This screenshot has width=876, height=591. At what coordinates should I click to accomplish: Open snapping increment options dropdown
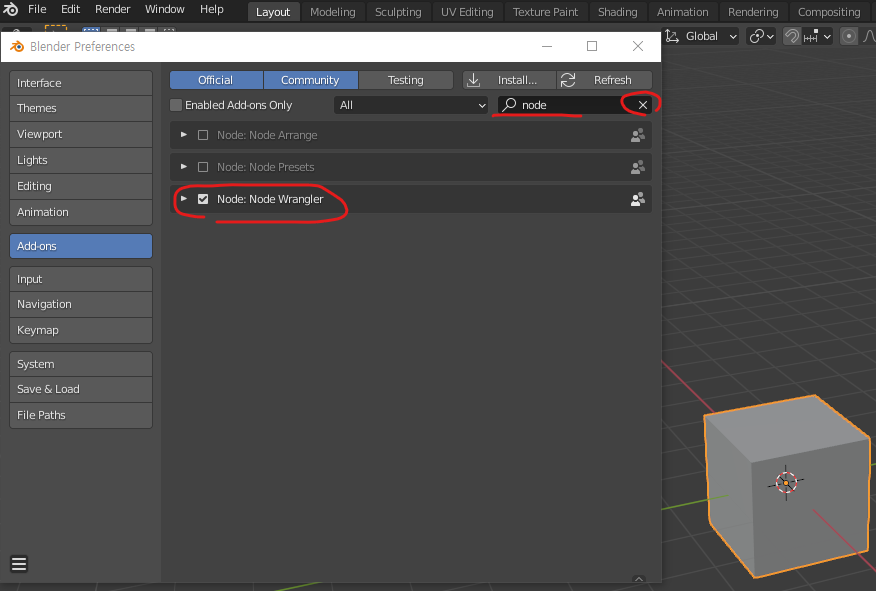[x=817, y=36]
